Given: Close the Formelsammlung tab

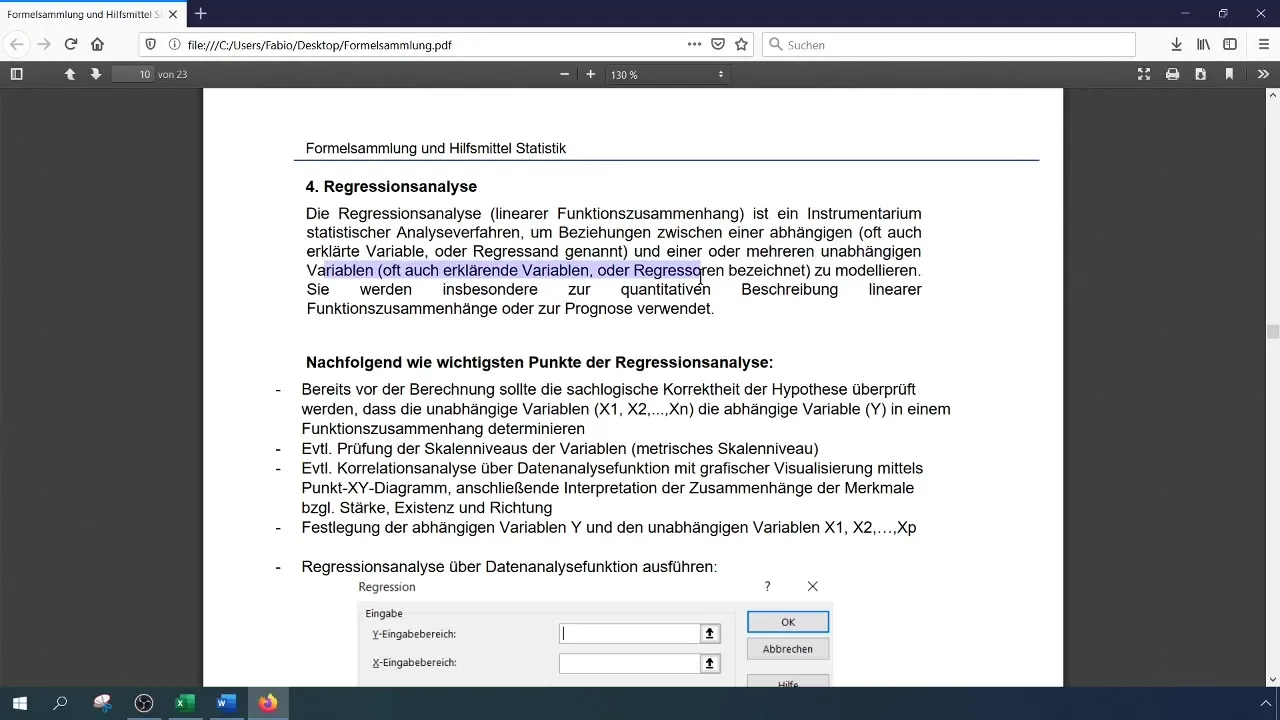Looking at the screenshot, I should [173, 14].
